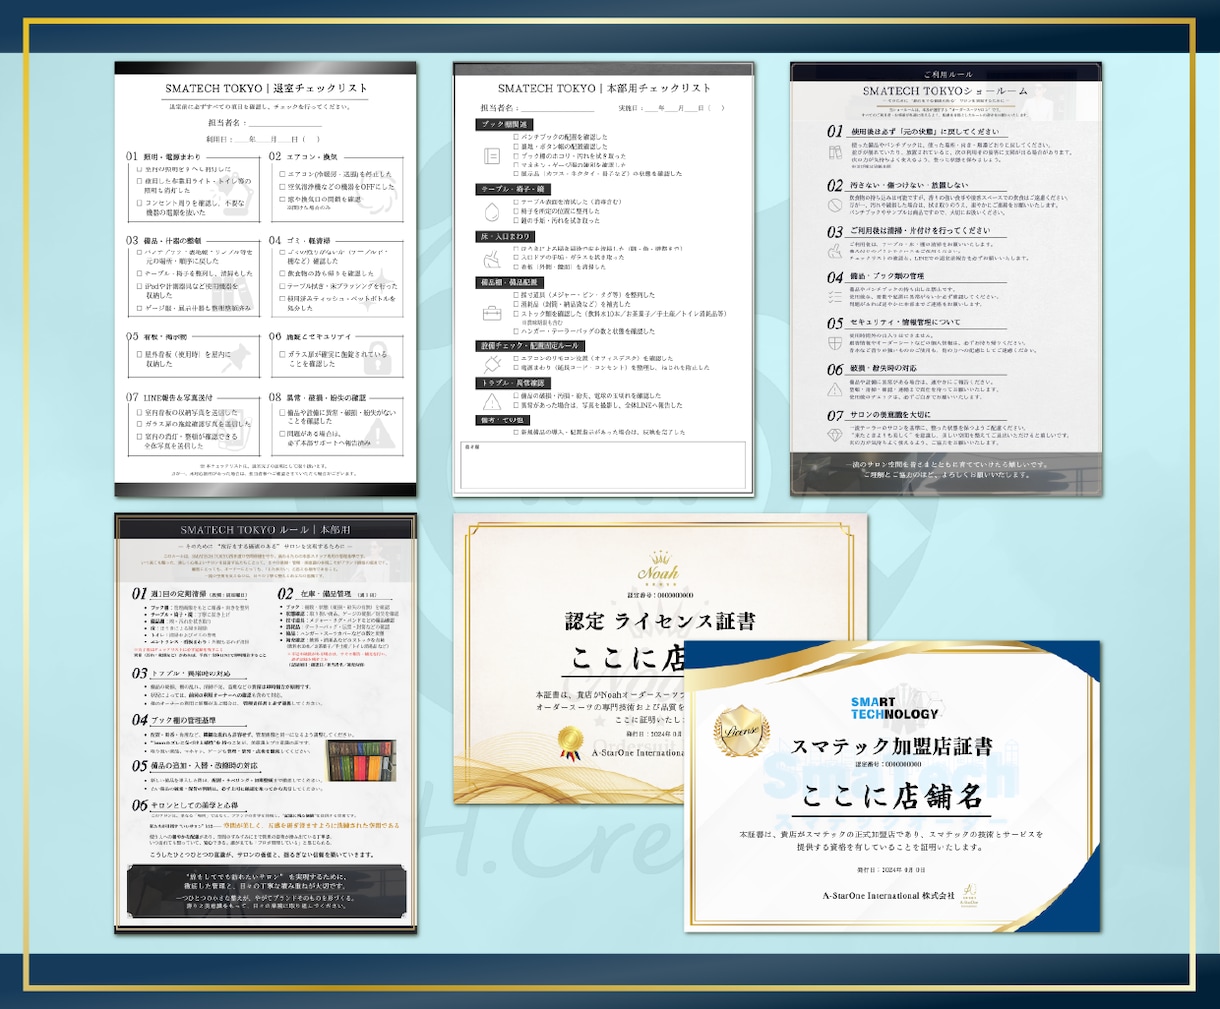The width and height of the screenshot is (1220, 1009).
Task: Click the large notes box on the 本部用チェックリスト
Action: [x=603, y=465]
